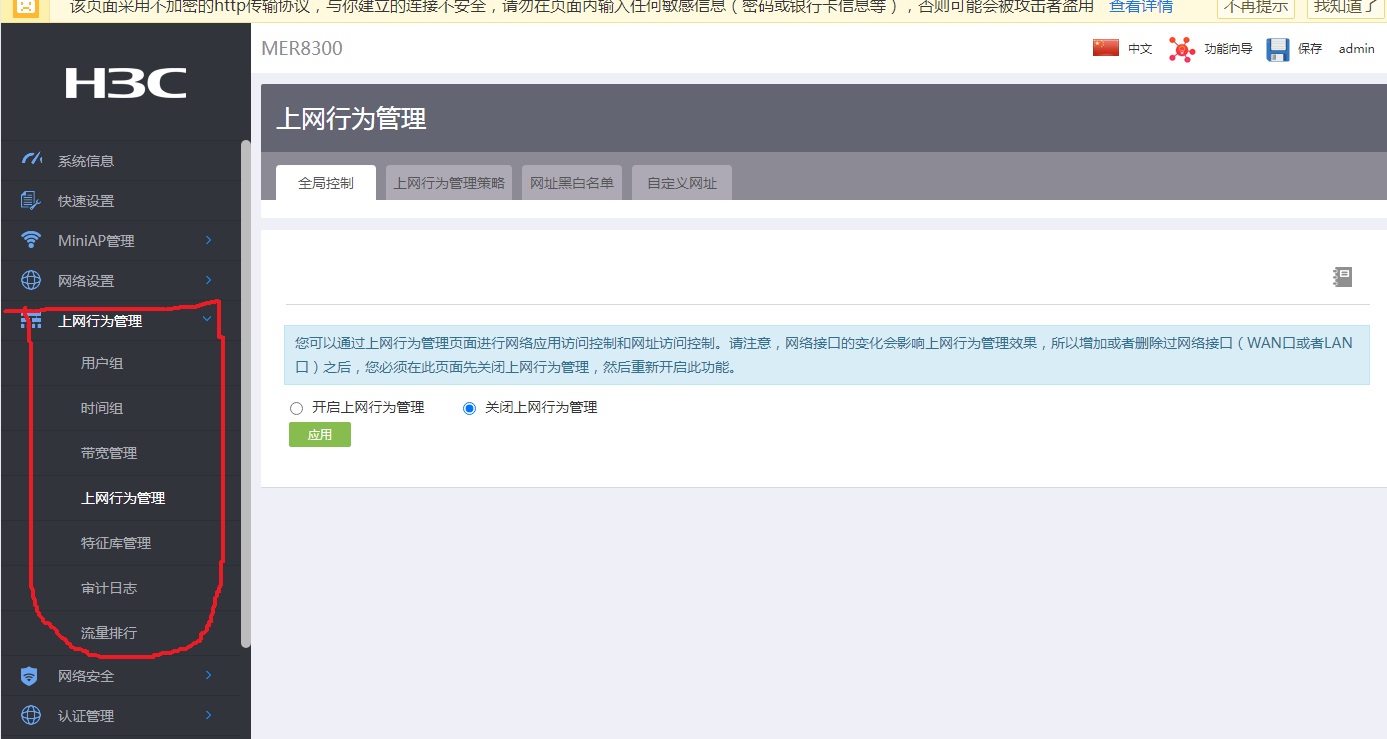The height and width of the screenshot is (739, 1387).
Task: Switch to the 自定义网址 tab
Action: click(x=681, y=182)
